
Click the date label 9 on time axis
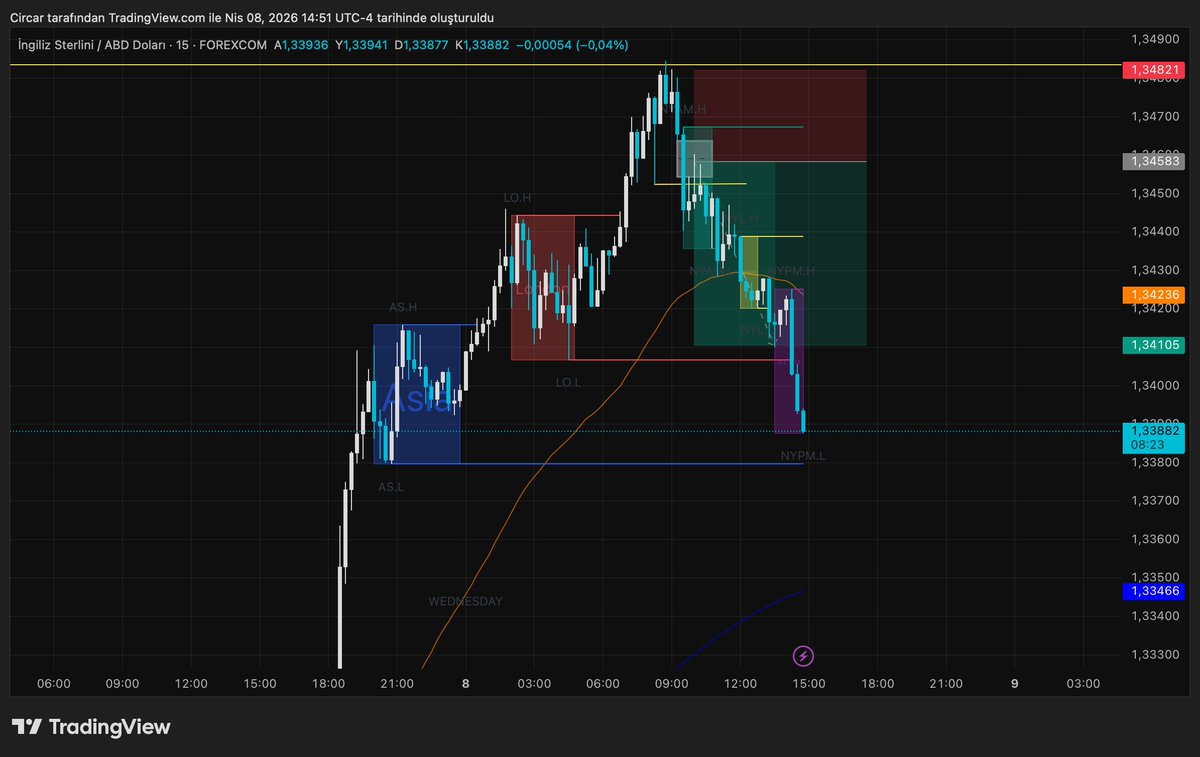[x=1015, y=684]
